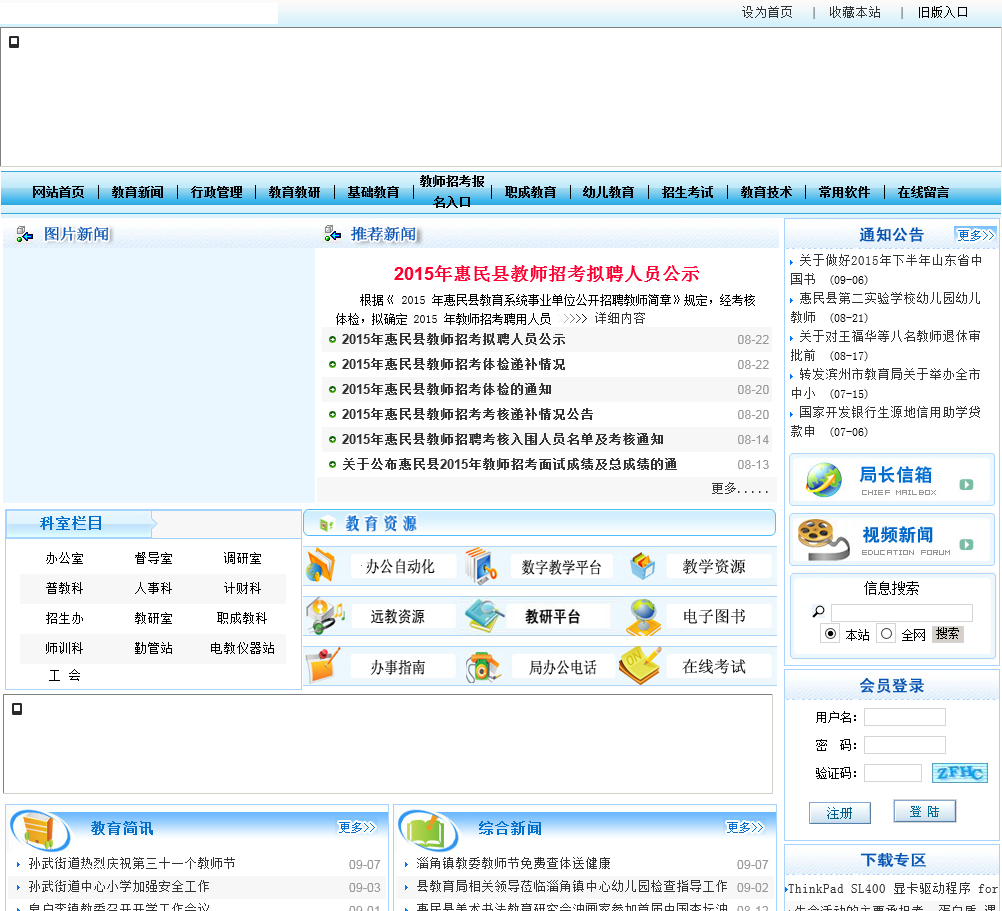Click 收藏本站 link at top
Image resolution: width=1002 pixels, height=911 pixels.
point(854,12)
